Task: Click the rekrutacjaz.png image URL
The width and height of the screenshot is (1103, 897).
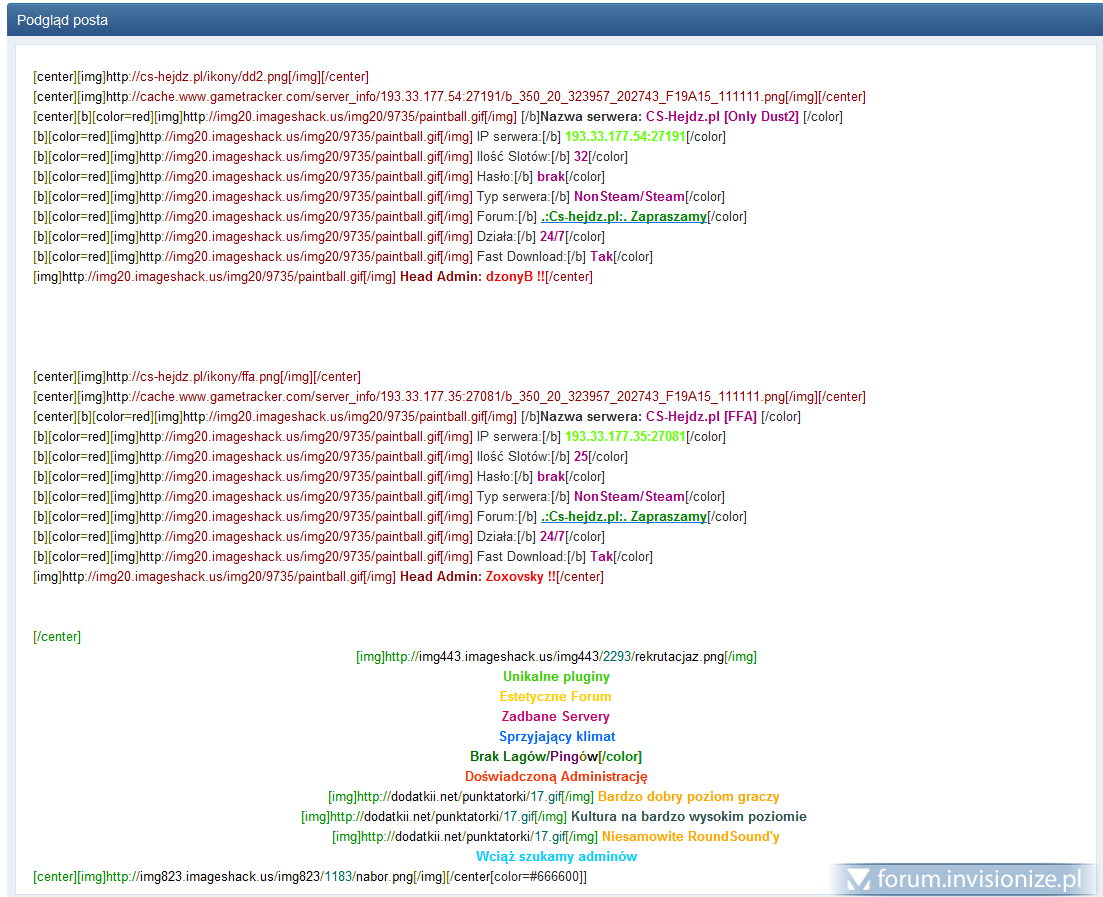Action: click(x=554, y=657)
